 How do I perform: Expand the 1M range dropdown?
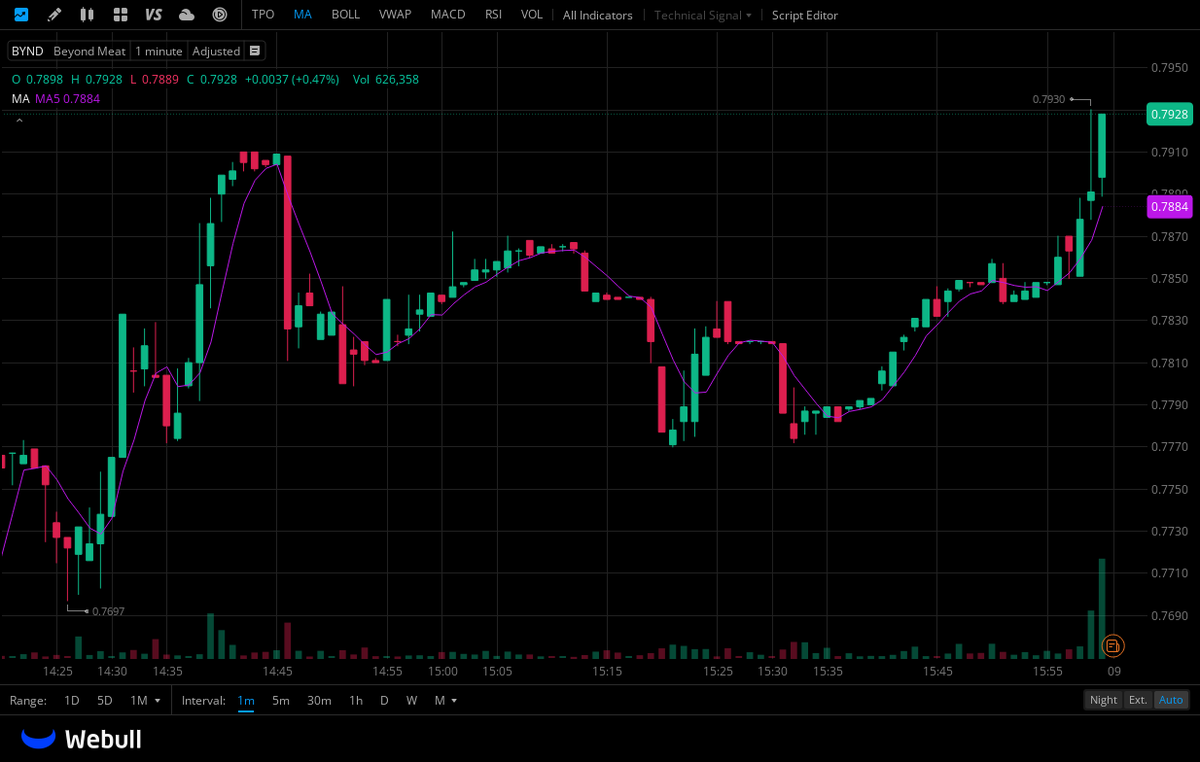click(146, 700)
